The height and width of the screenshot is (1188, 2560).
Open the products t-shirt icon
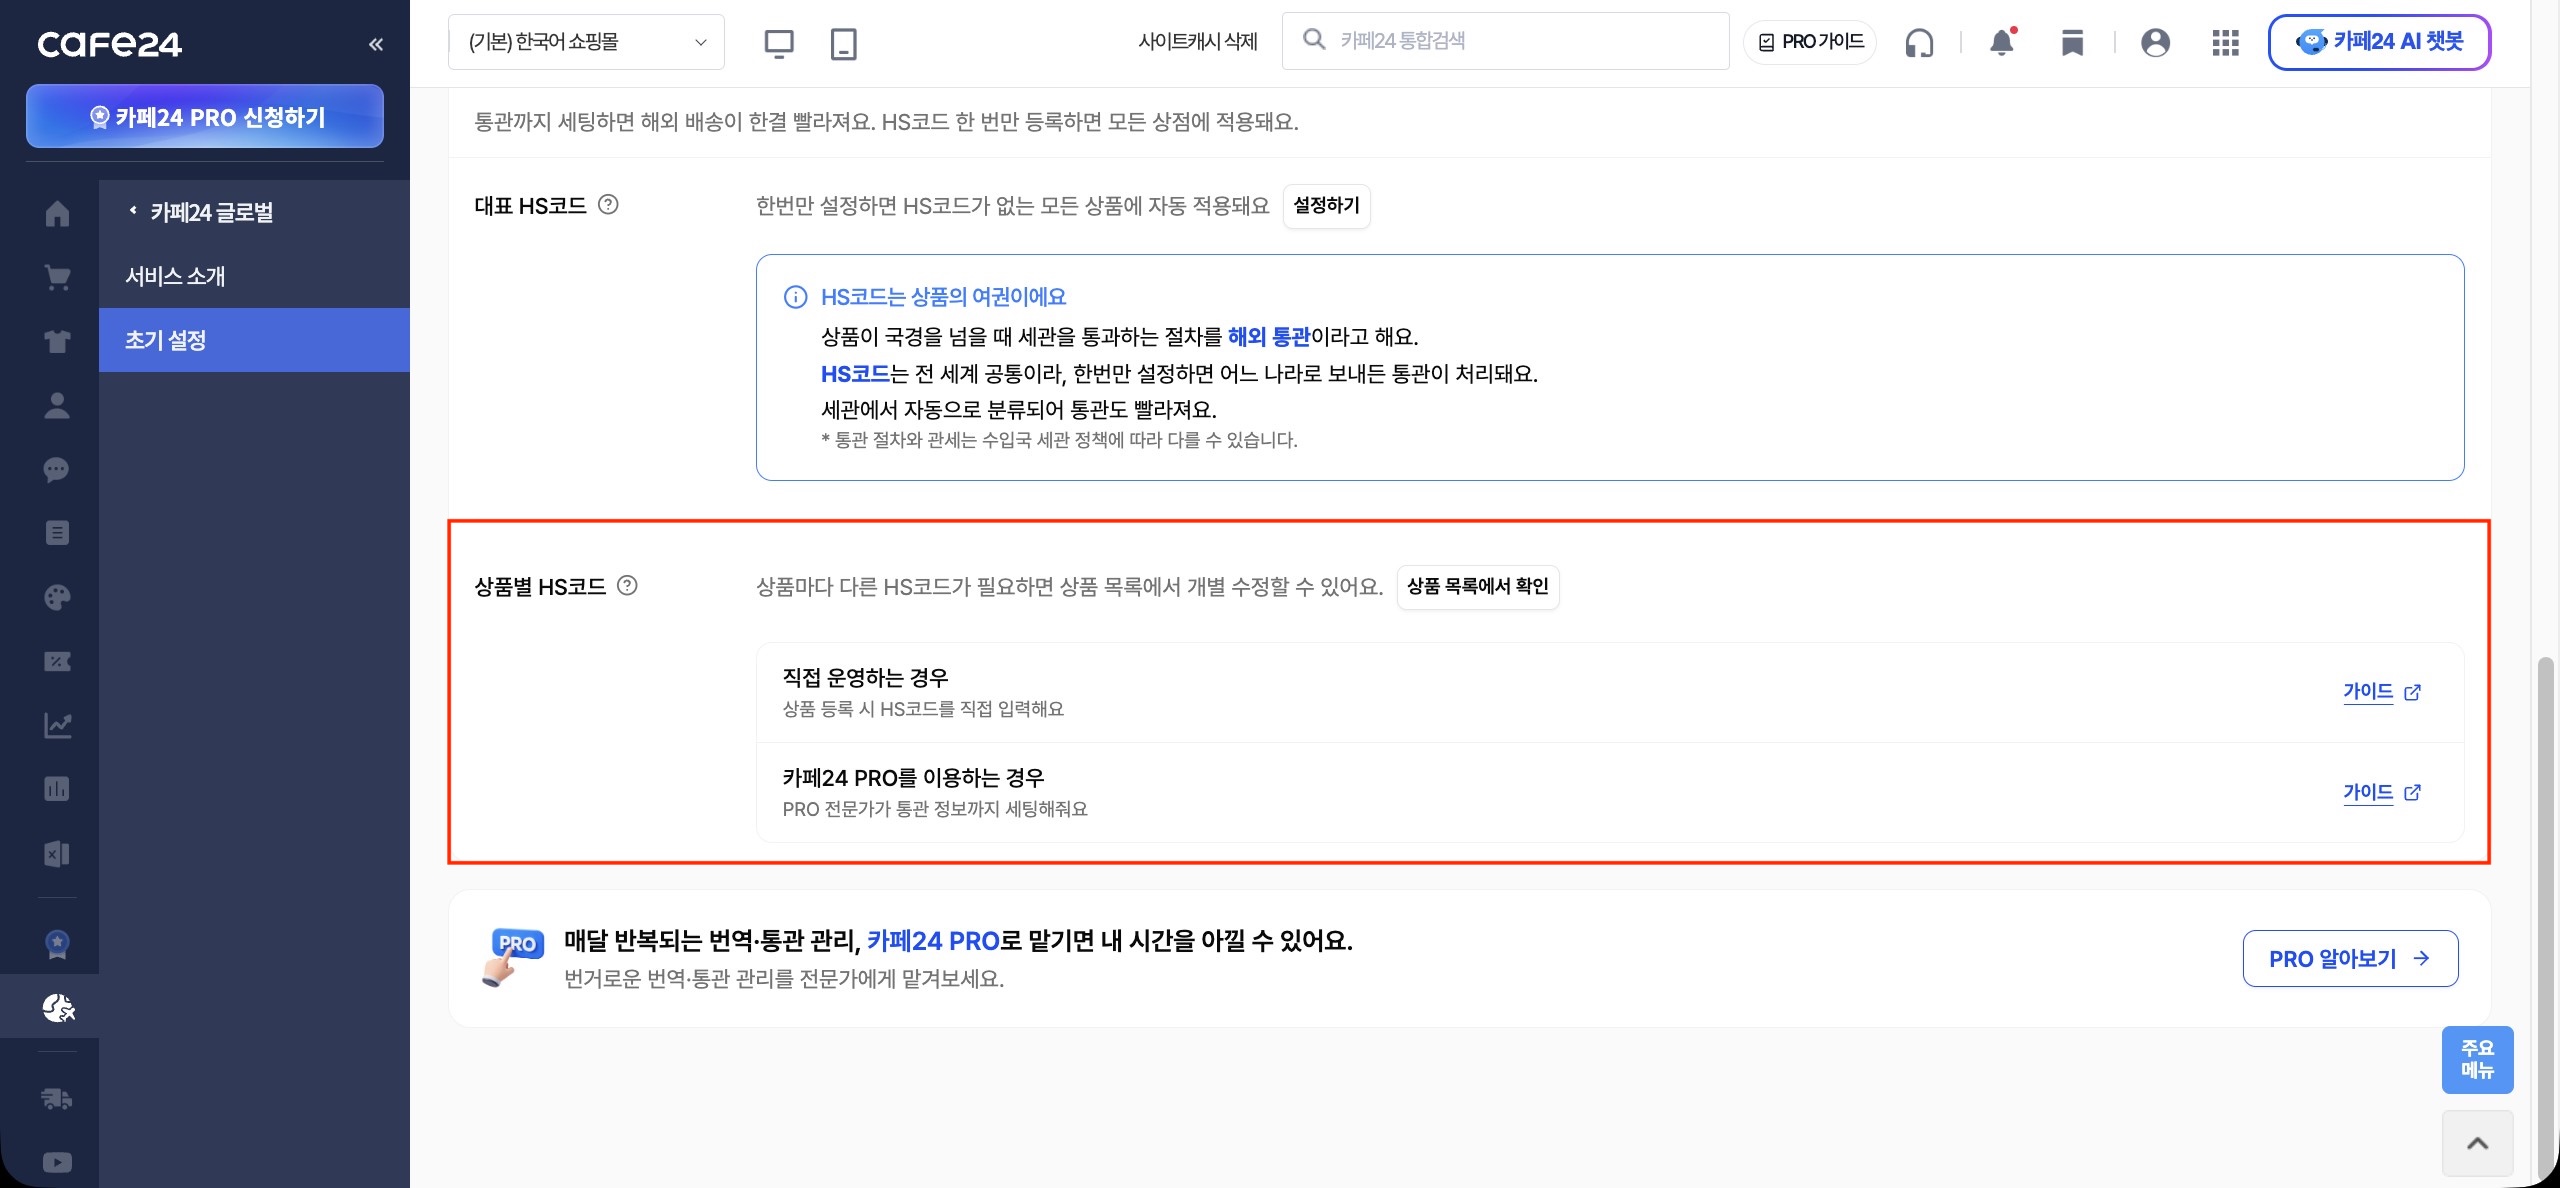(x=57, y=341)
